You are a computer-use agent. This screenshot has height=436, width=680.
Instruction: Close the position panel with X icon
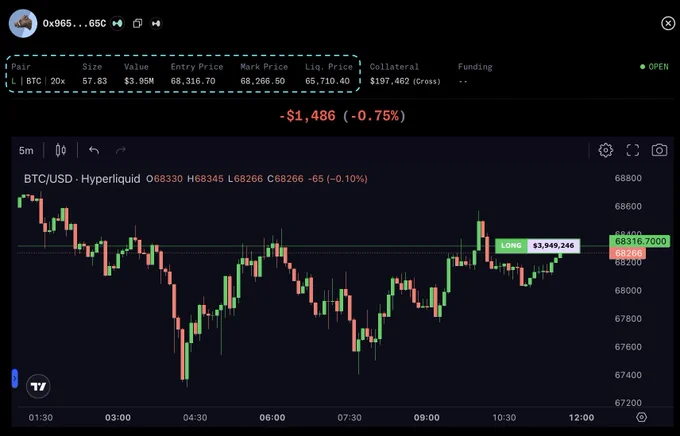pyautogui.click(x=668, y=23)
